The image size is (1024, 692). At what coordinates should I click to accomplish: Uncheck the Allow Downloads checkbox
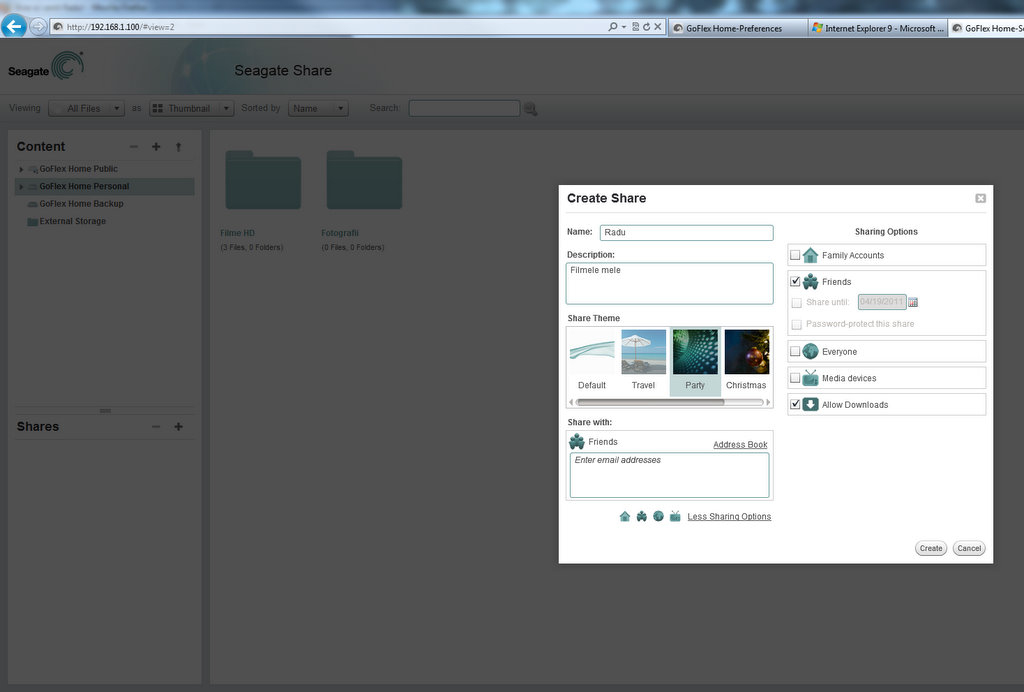[795, 405]
